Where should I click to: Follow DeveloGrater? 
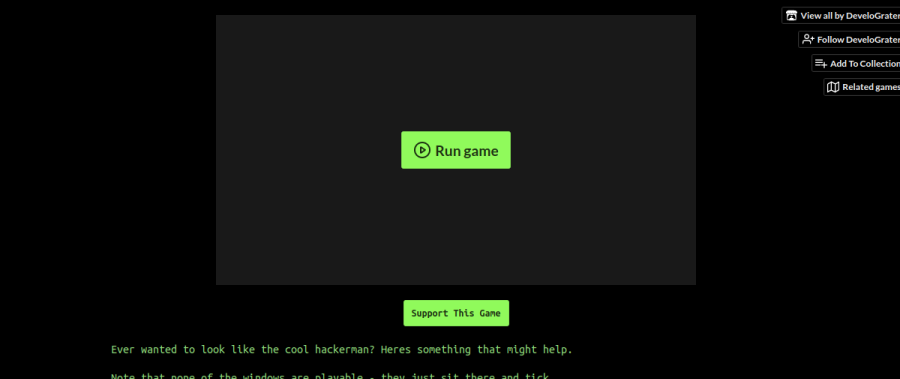(x=850, y=40)
